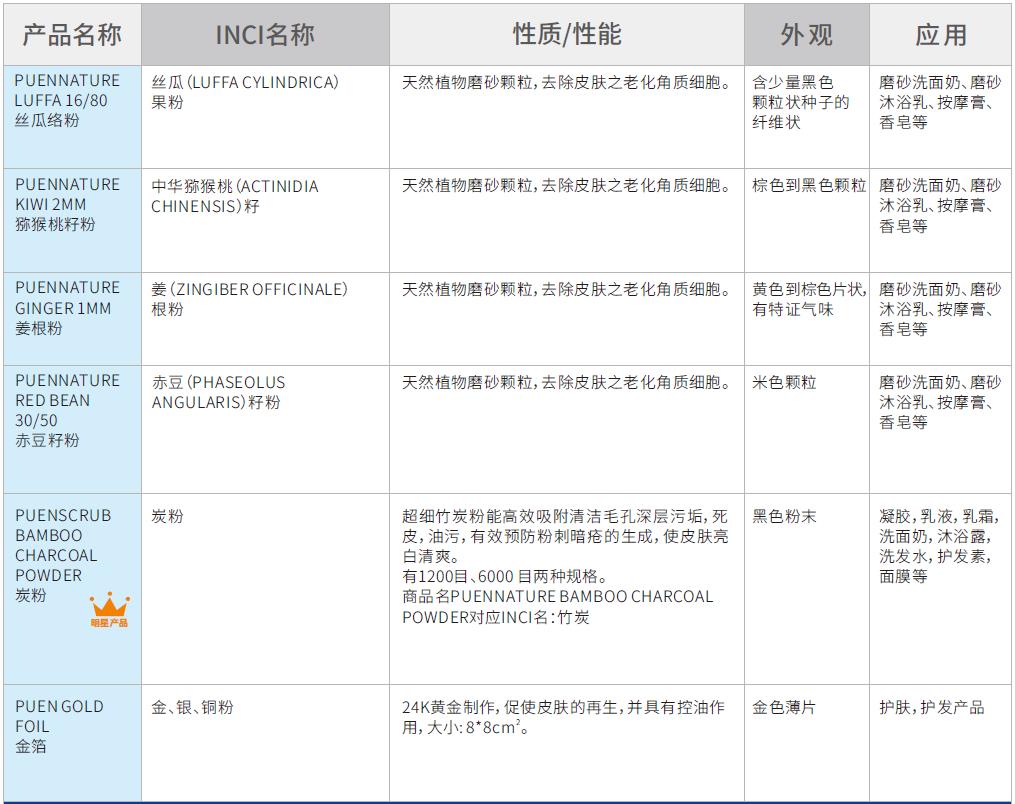
Task: Click 黑色粉末 appearance cell
Action: click(x=807, y=589)
